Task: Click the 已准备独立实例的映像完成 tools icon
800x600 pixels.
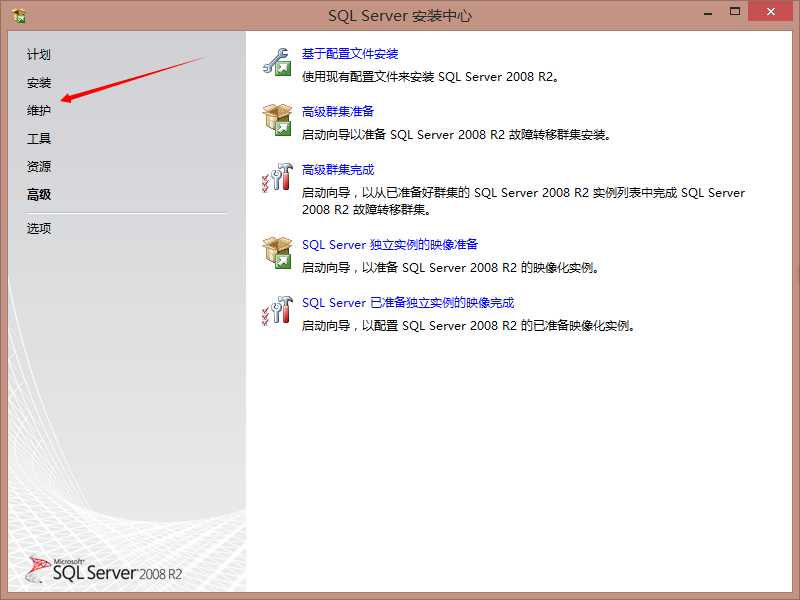Action: [x=277, y=310]
